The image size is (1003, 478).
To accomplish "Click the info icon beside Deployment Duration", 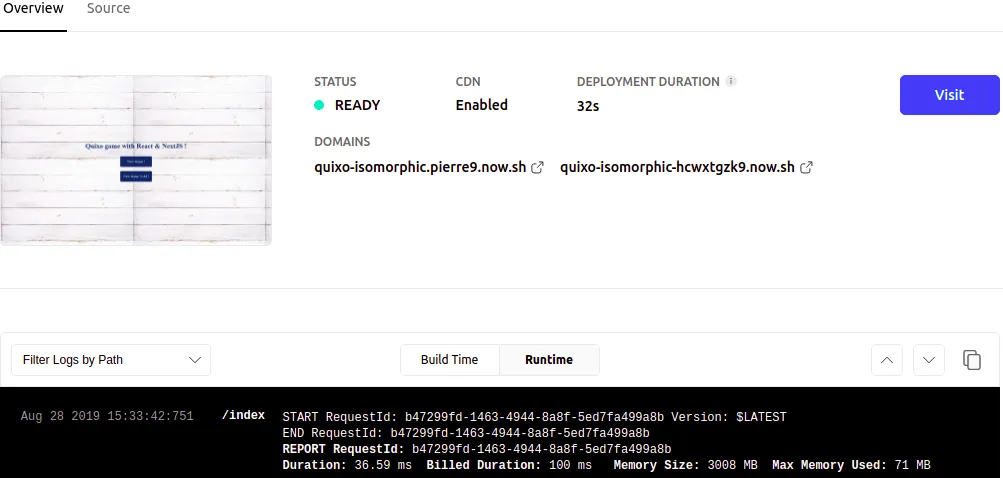I will click(731, 81).
